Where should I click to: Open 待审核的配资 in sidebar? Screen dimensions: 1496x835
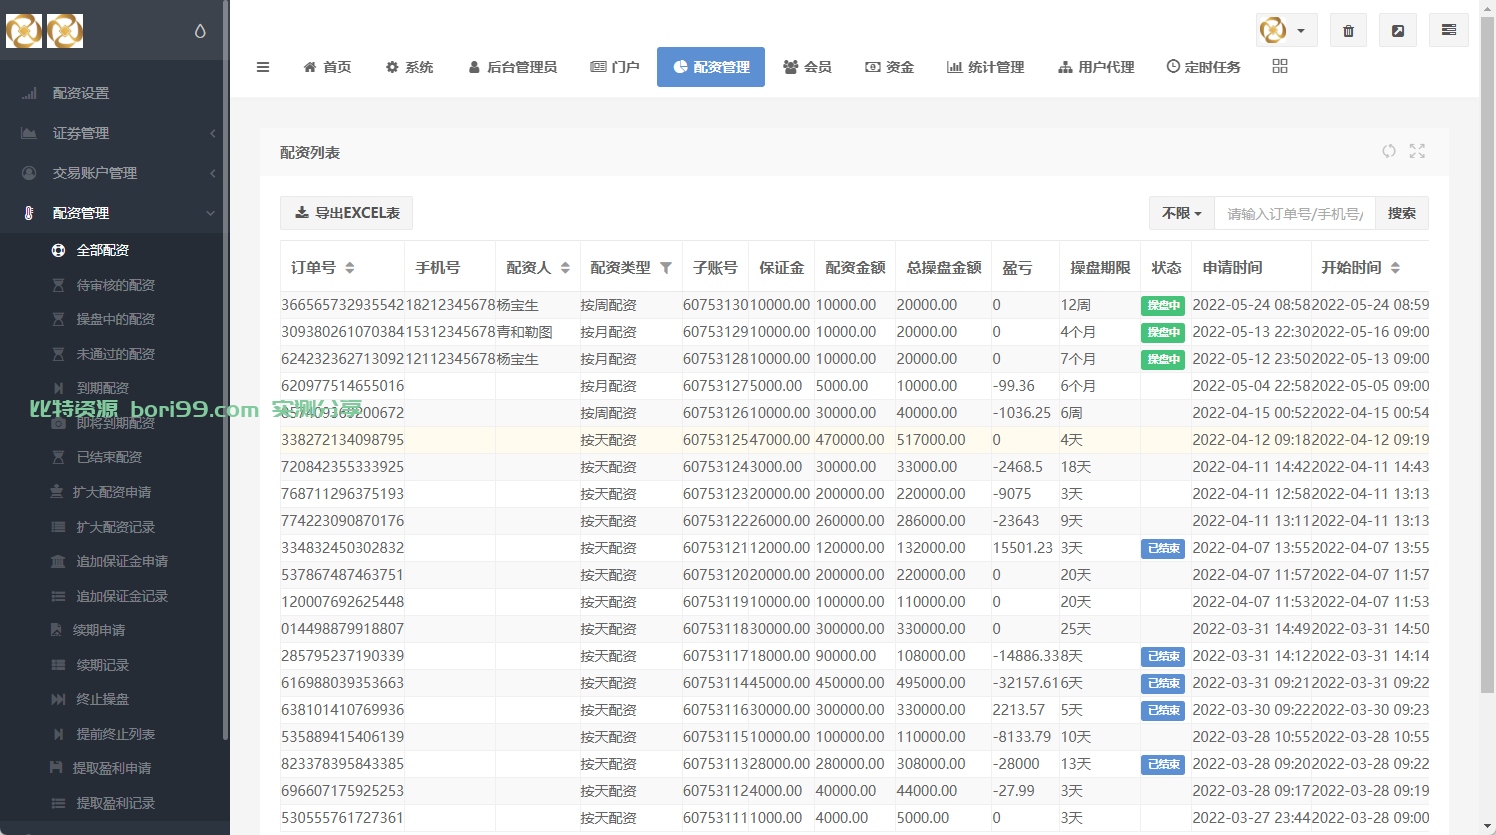pos(115,285)
